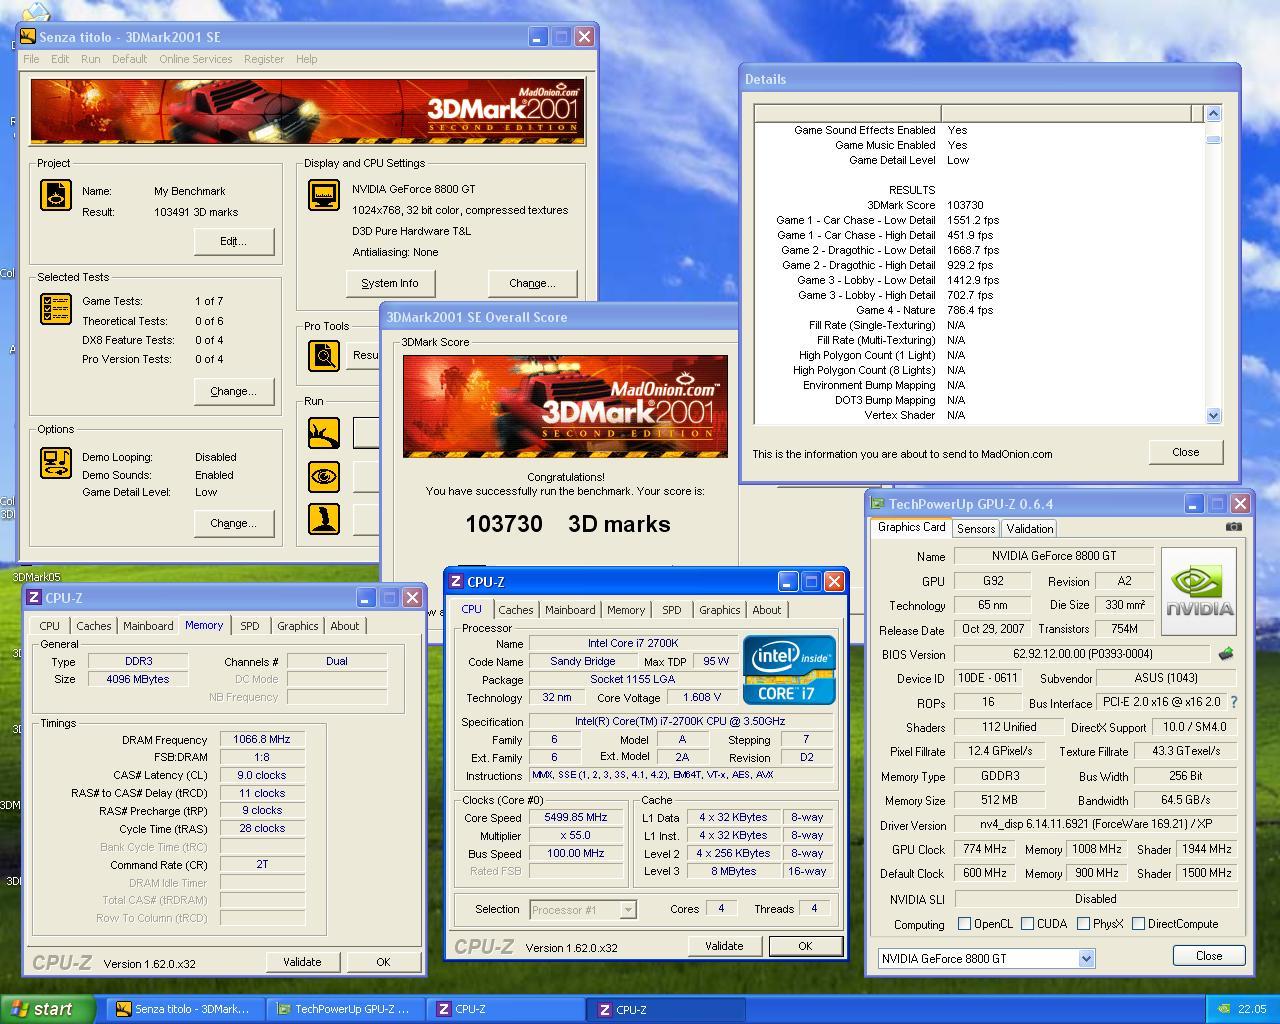Click Change... in Options section

233,523
